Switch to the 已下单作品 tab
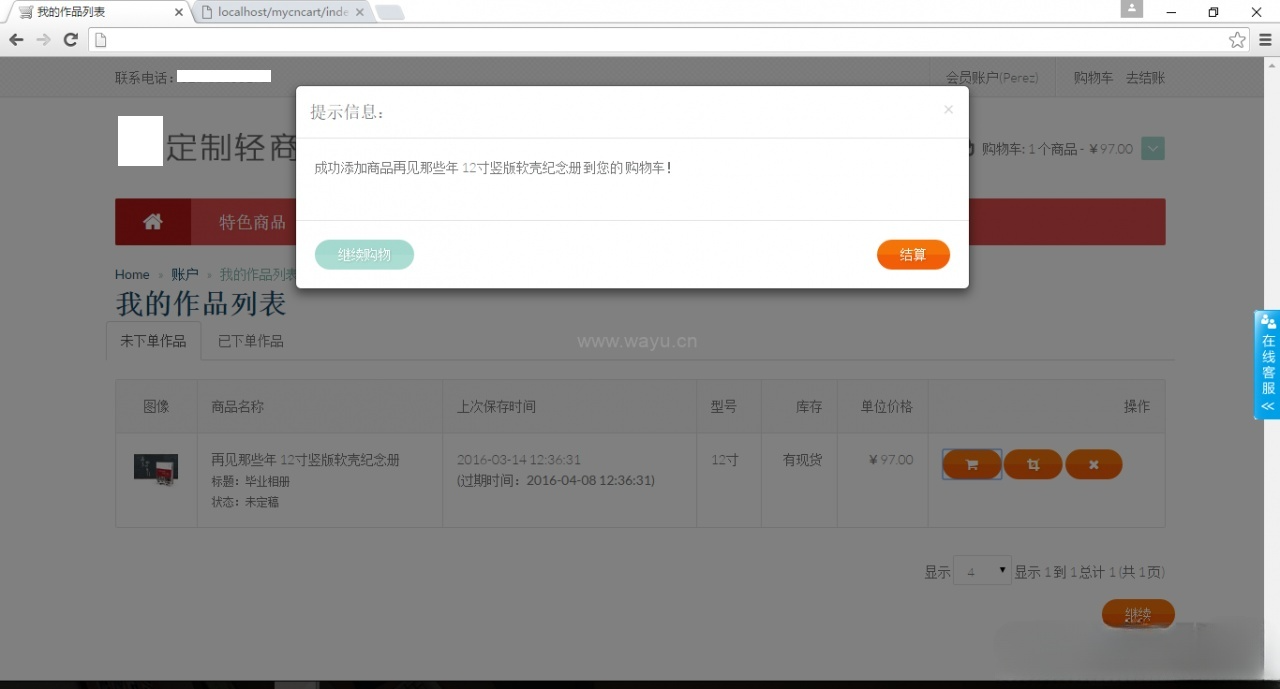This screenshot has width=1280, height=689. (249, 340)
